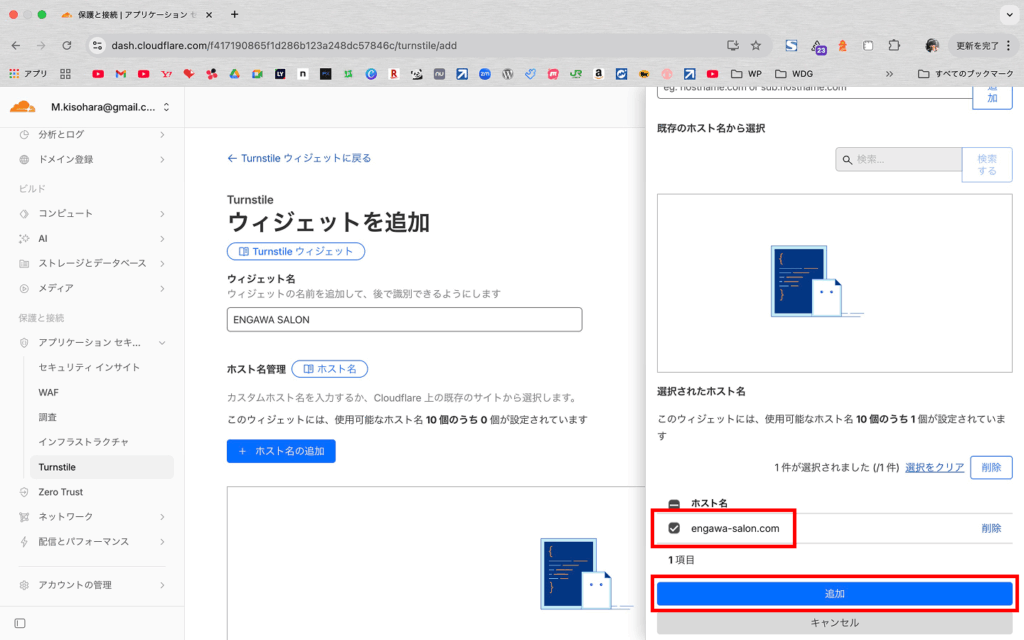Expand the ストレージとデータベース section
1024x640 pixels.
tap(92, 263)
